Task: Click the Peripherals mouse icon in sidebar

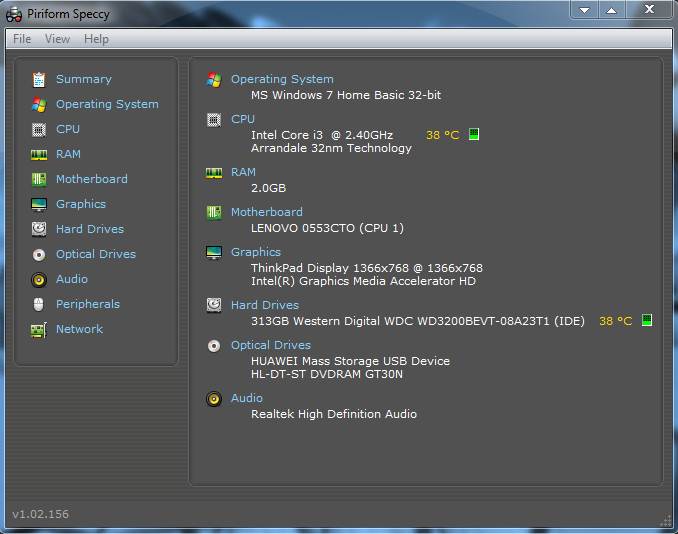Action: click(x=38, y=304)
